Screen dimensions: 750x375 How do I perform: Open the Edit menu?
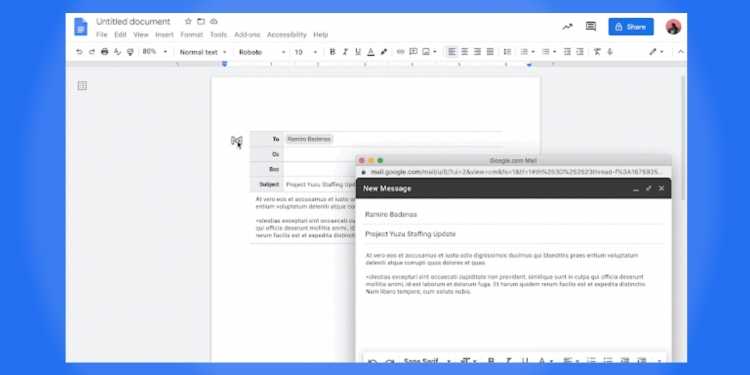pyautogui.click(x=120, y=35)
